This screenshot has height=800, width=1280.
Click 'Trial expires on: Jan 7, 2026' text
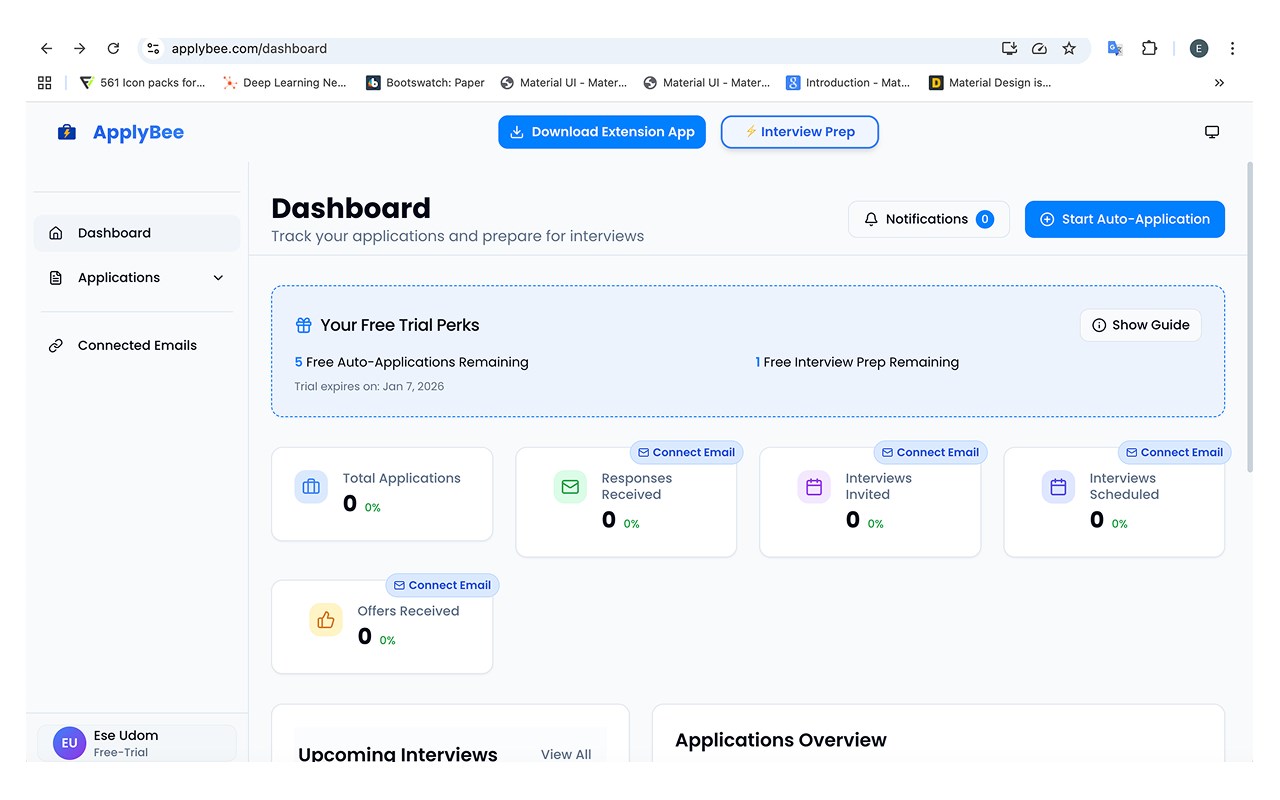(369, 386)
